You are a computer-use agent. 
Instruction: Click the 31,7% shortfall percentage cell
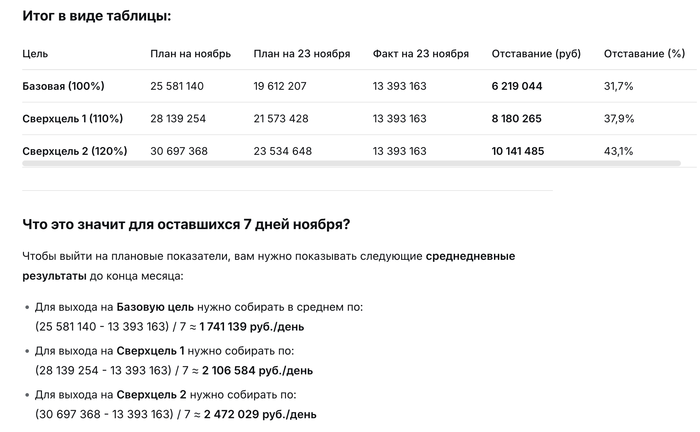619,86
